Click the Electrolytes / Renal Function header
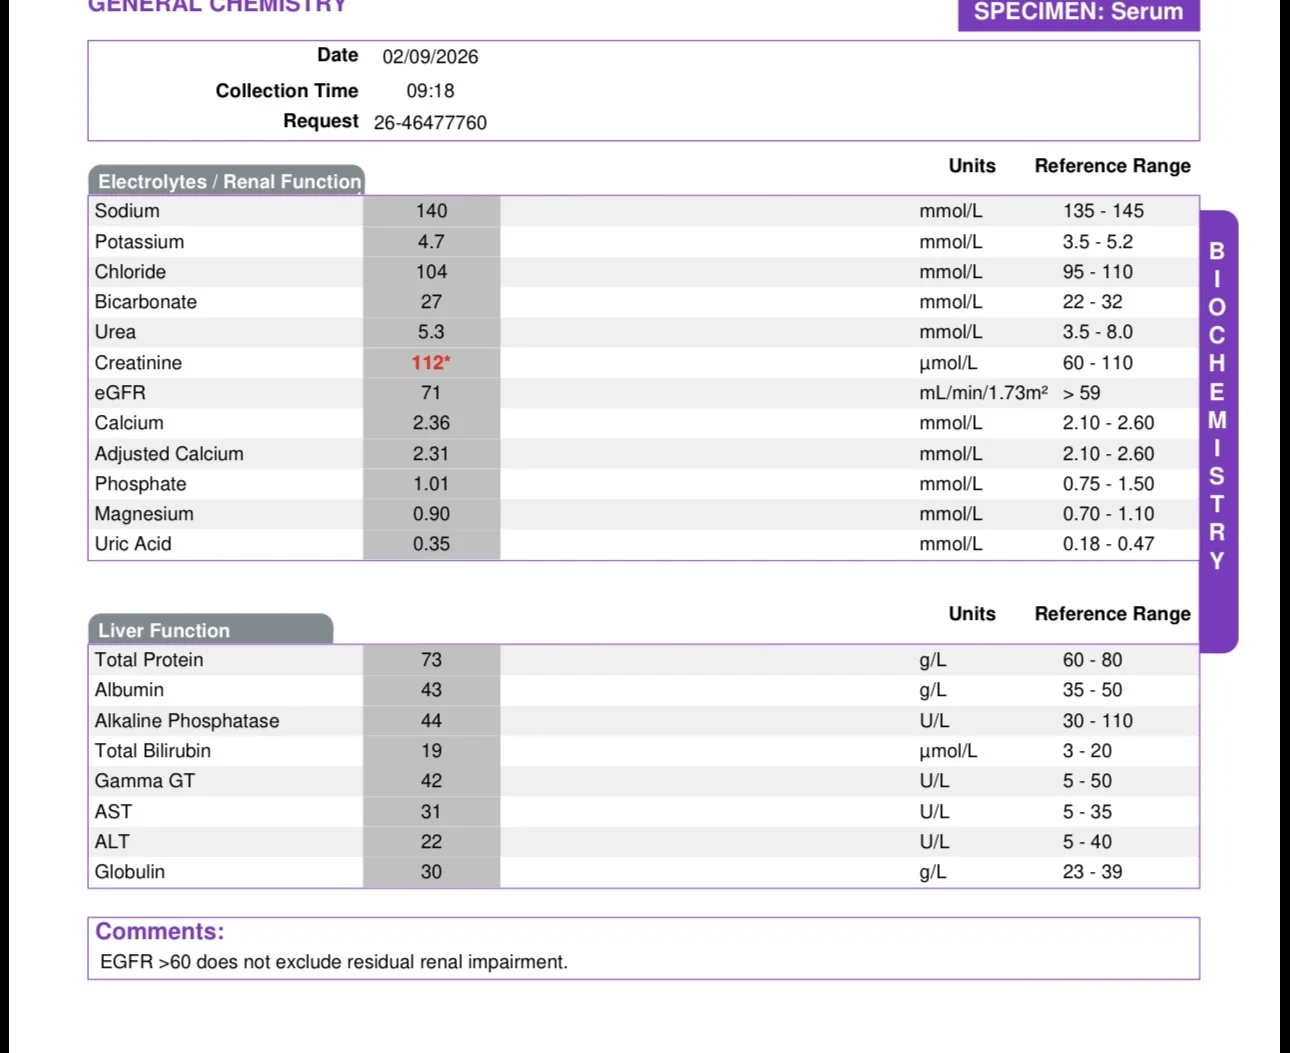 pos(226,181)
